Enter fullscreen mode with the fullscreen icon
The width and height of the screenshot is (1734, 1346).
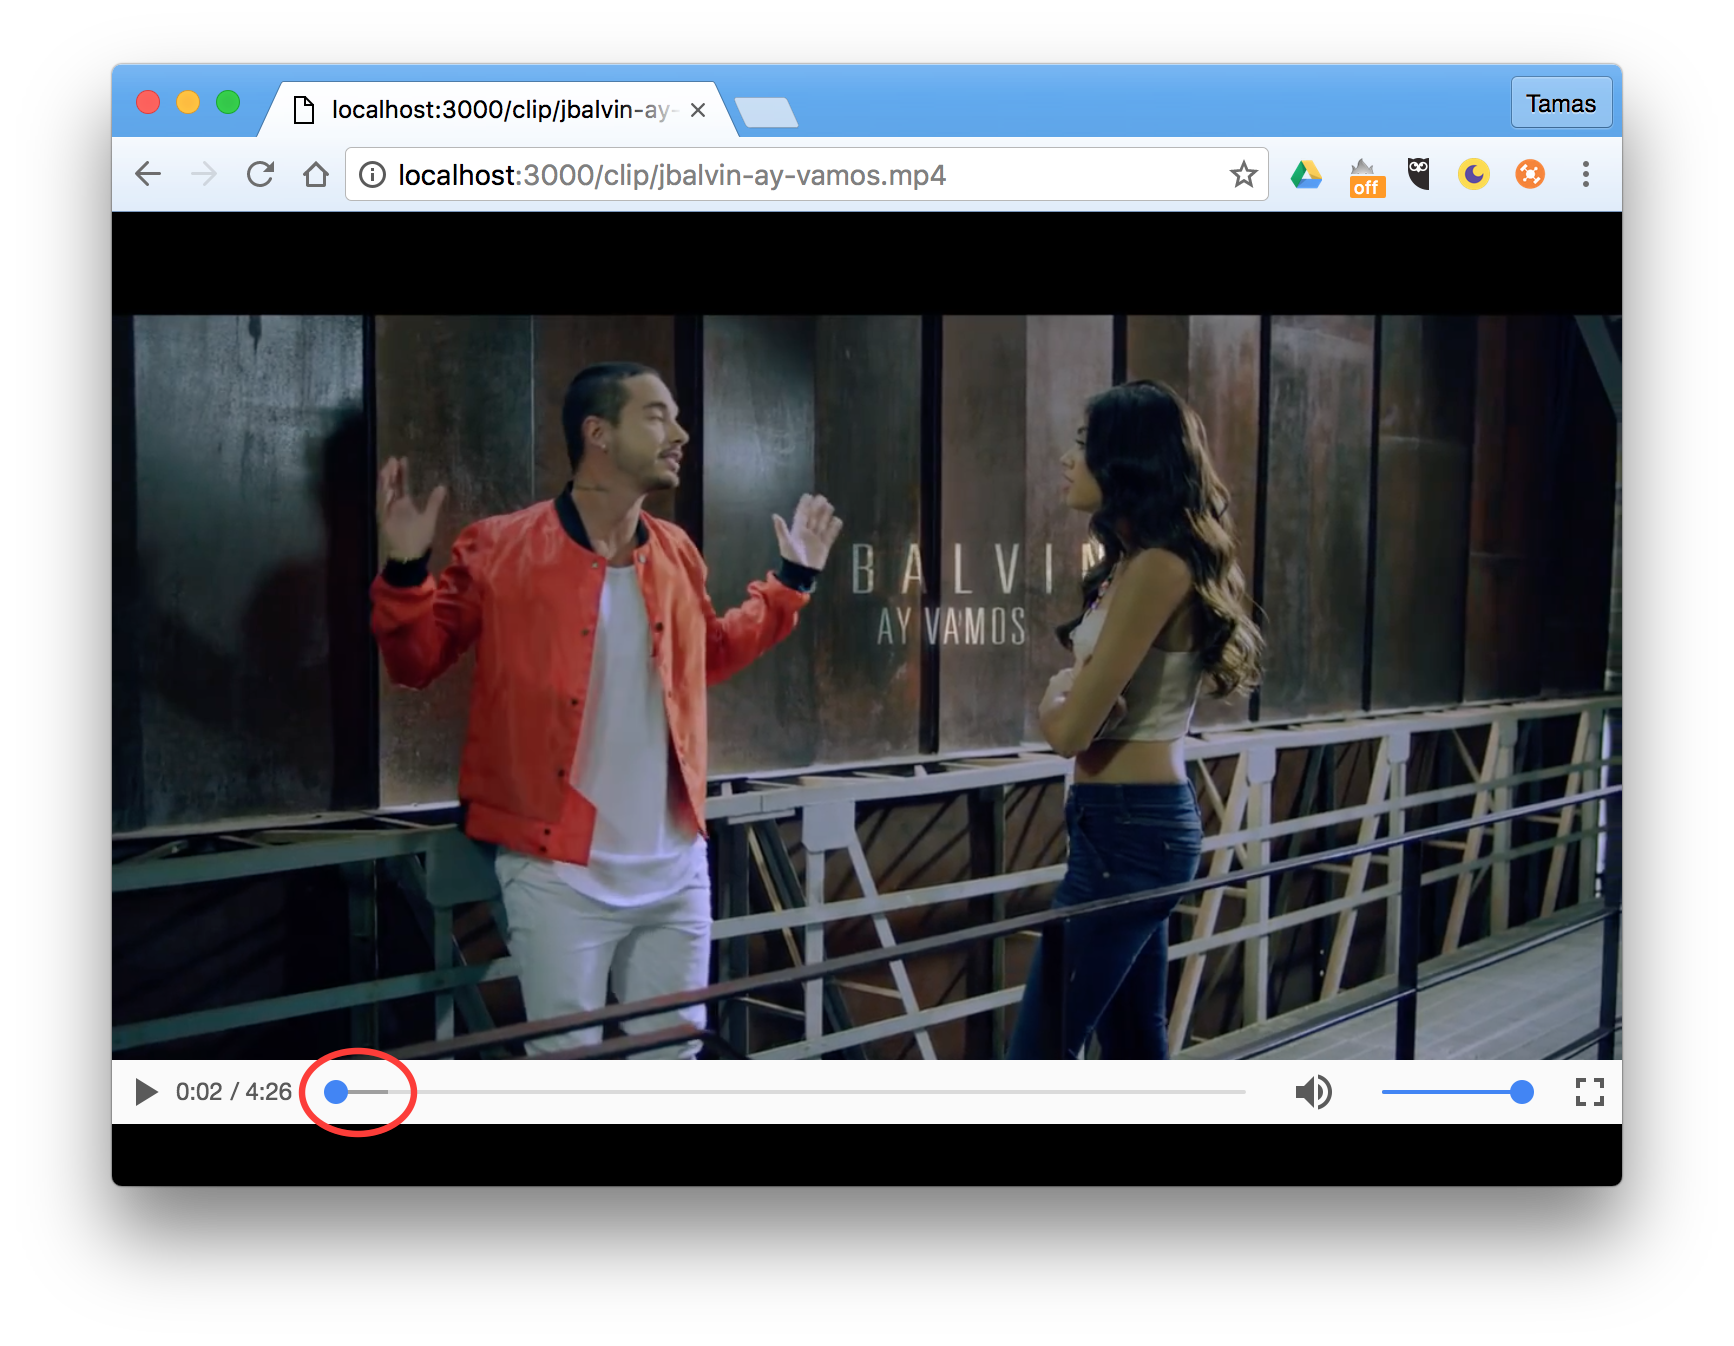pyautogui.click(x=1589, y=1092)
